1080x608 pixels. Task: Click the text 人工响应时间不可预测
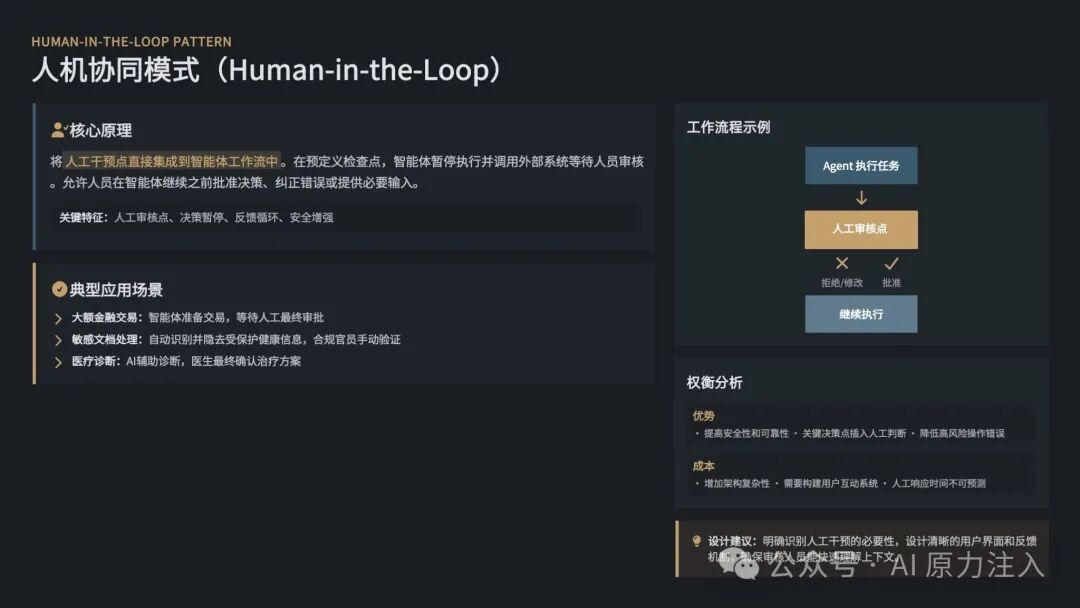point(939,483)
